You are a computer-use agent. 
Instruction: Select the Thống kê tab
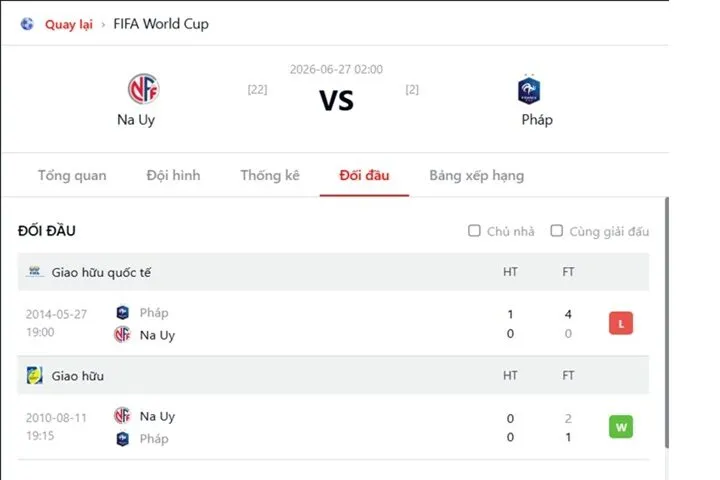[x=270, y=175]
